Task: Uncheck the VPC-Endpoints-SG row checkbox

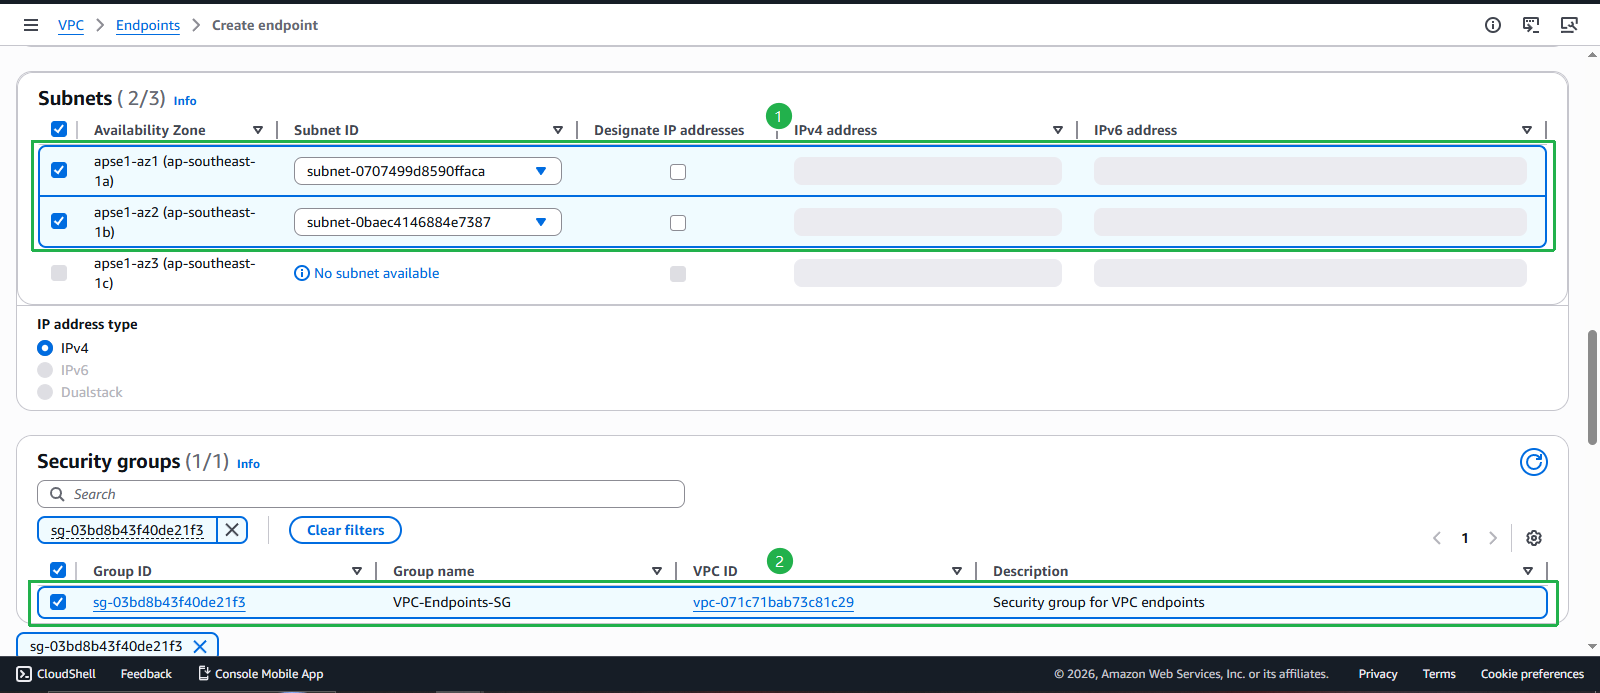Action: pyautogui.click(x=58, y=602)
